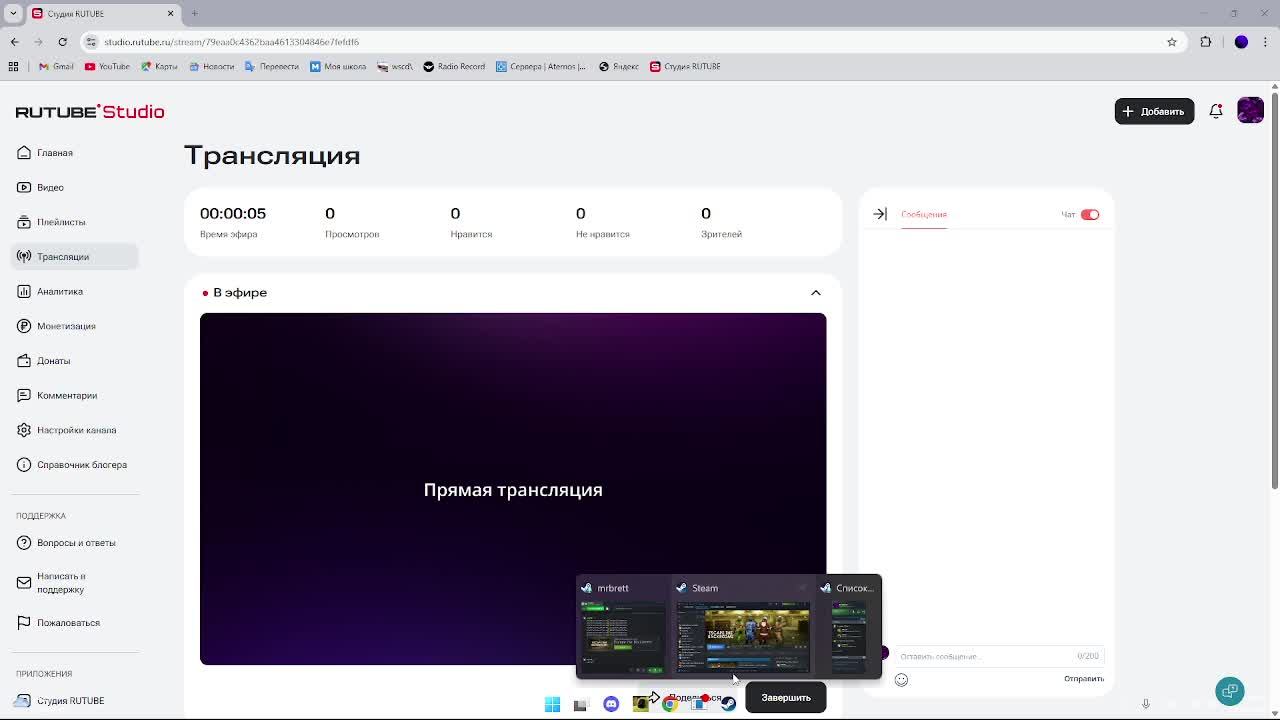Click the page vertical scrollbar
Screen dimensions: 1280x720
[x=1274, y=290]
